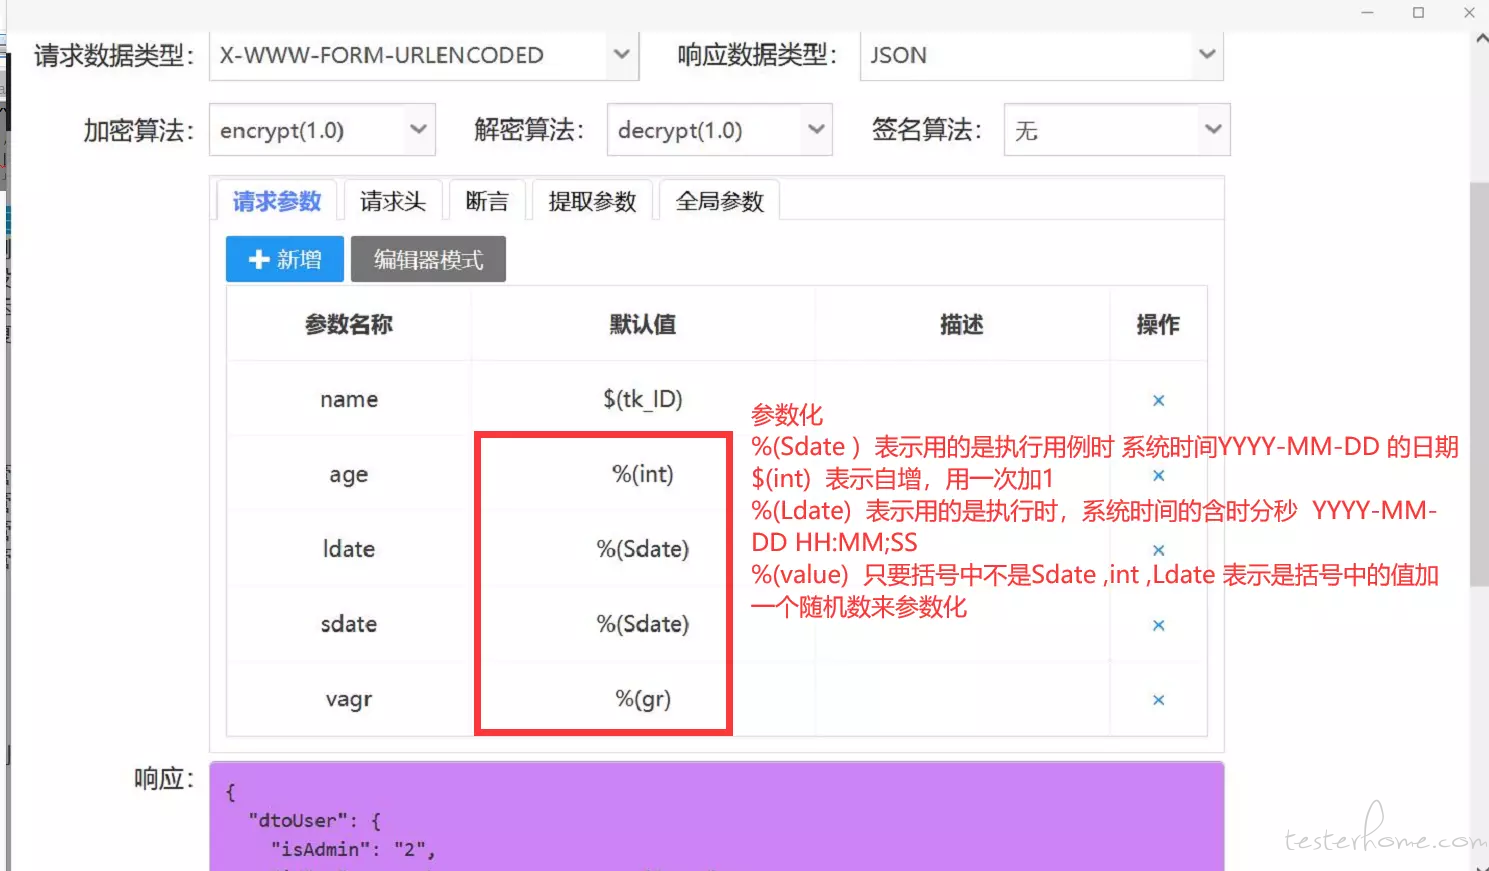Viewport: 1489px width, 871px height.
Task: Select the %(Sdate) value in sdate row
Action: (643, 624)
